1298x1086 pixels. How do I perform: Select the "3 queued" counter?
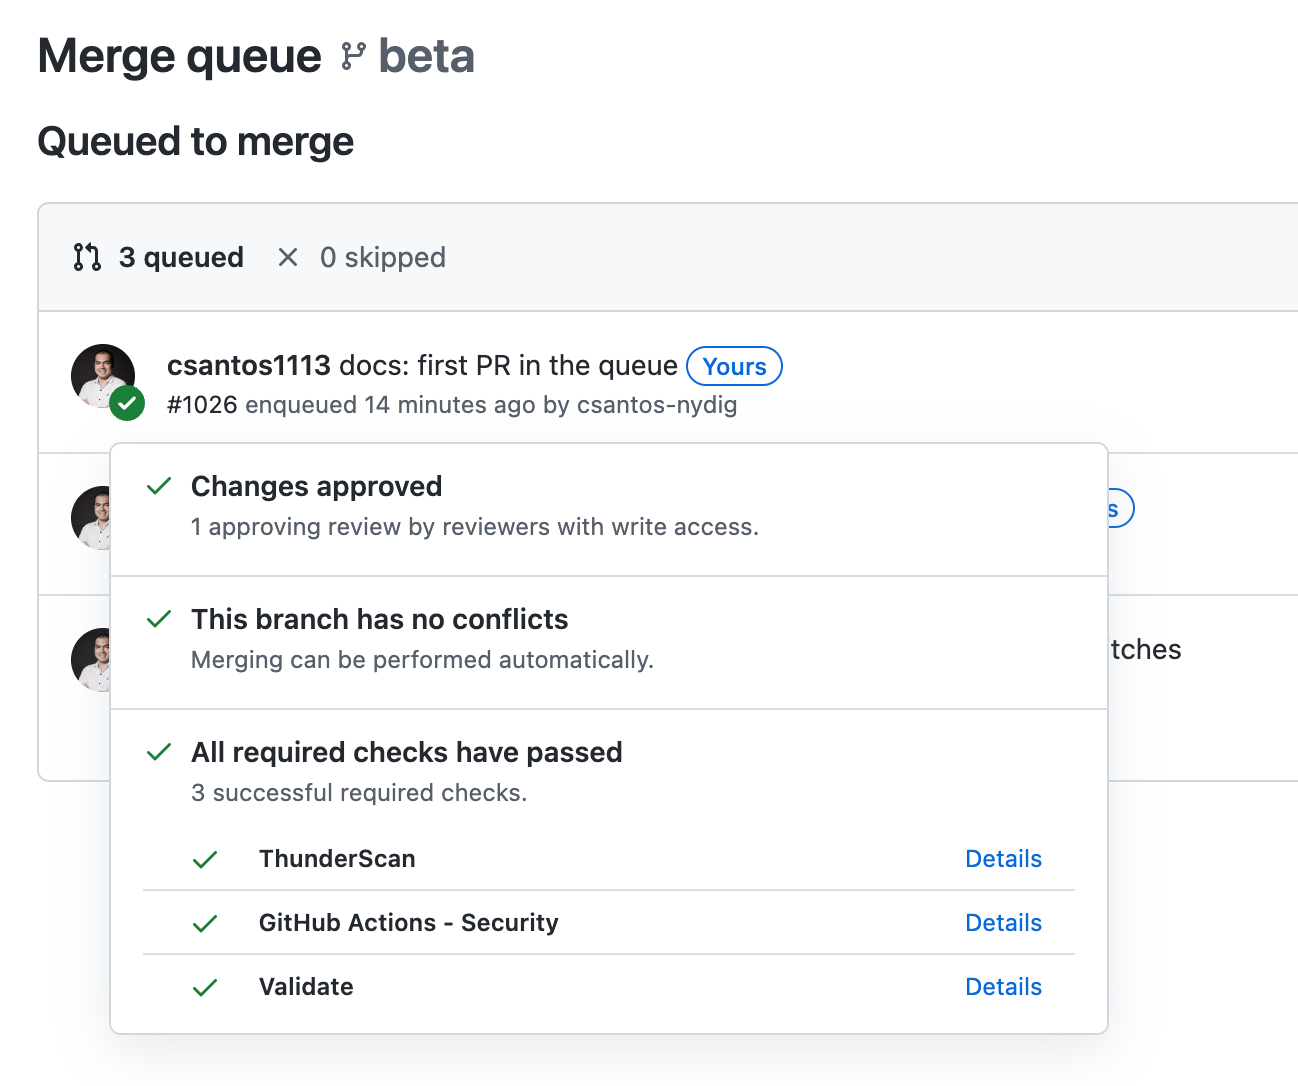click(x=181, y=257)
